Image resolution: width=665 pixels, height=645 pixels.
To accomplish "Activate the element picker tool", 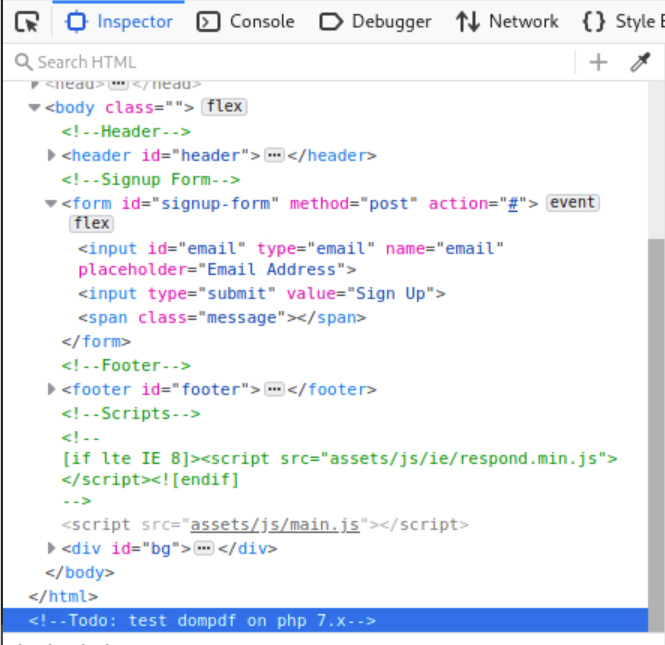I will coord(27,22).
